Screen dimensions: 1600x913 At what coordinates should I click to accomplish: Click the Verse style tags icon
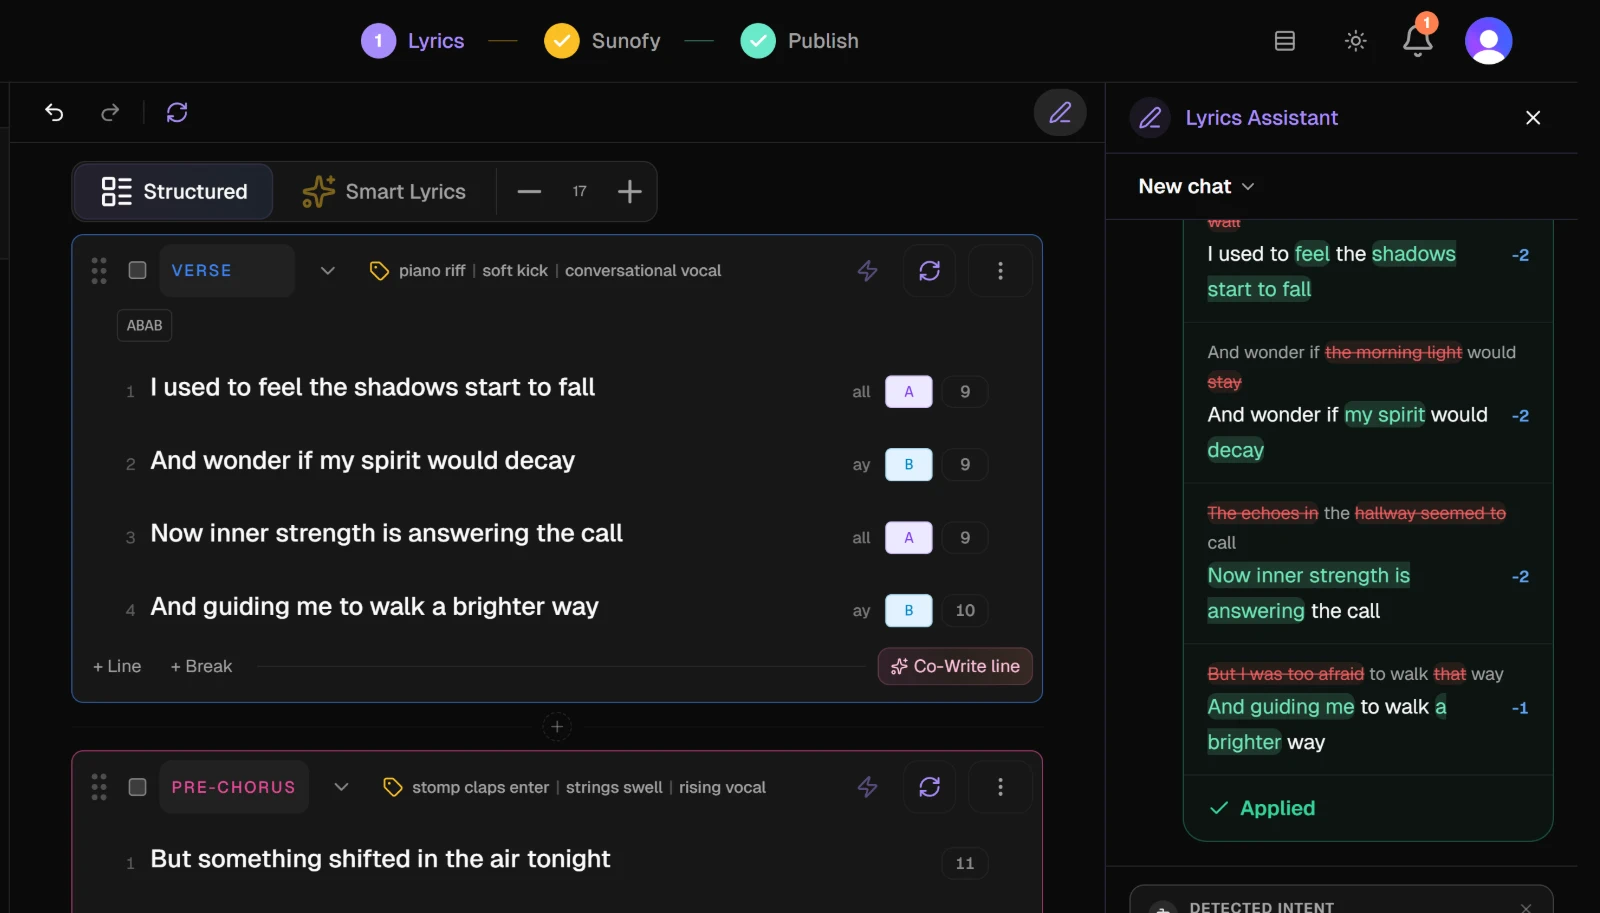click(379, 271)
